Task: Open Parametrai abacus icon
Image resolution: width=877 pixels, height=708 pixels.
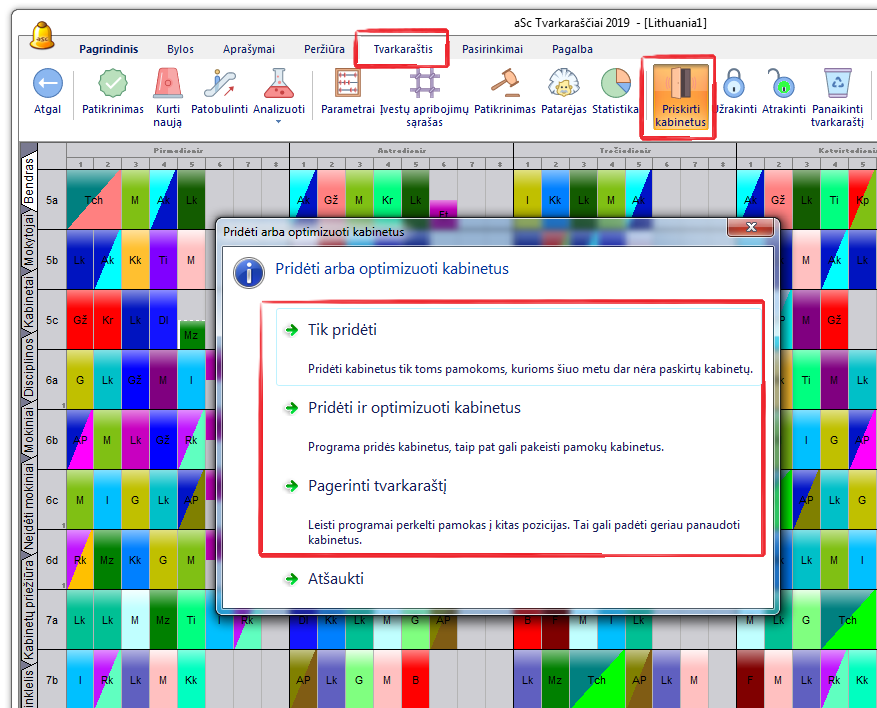Action: (347, 85)
